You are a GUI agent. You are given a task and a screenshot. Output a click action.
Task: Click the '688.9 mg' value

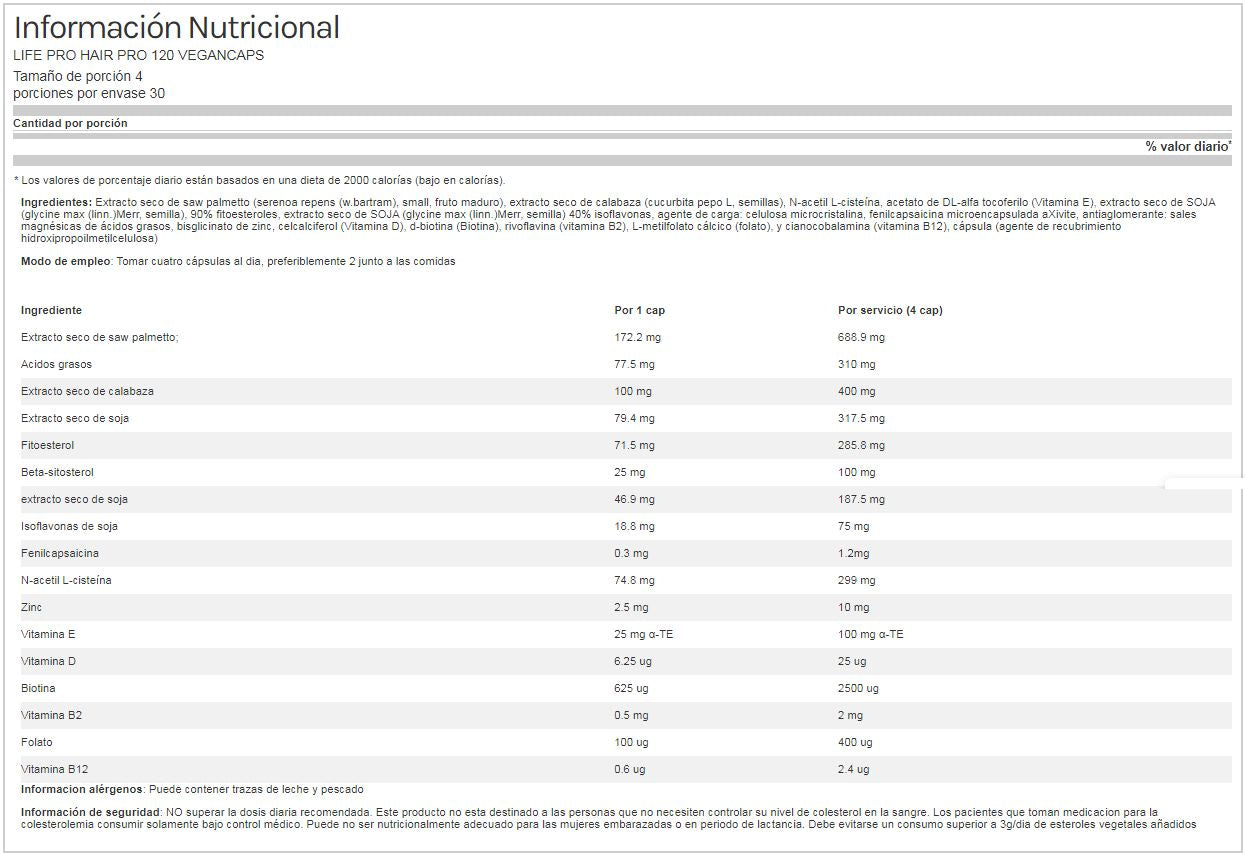tap(861, 337)
